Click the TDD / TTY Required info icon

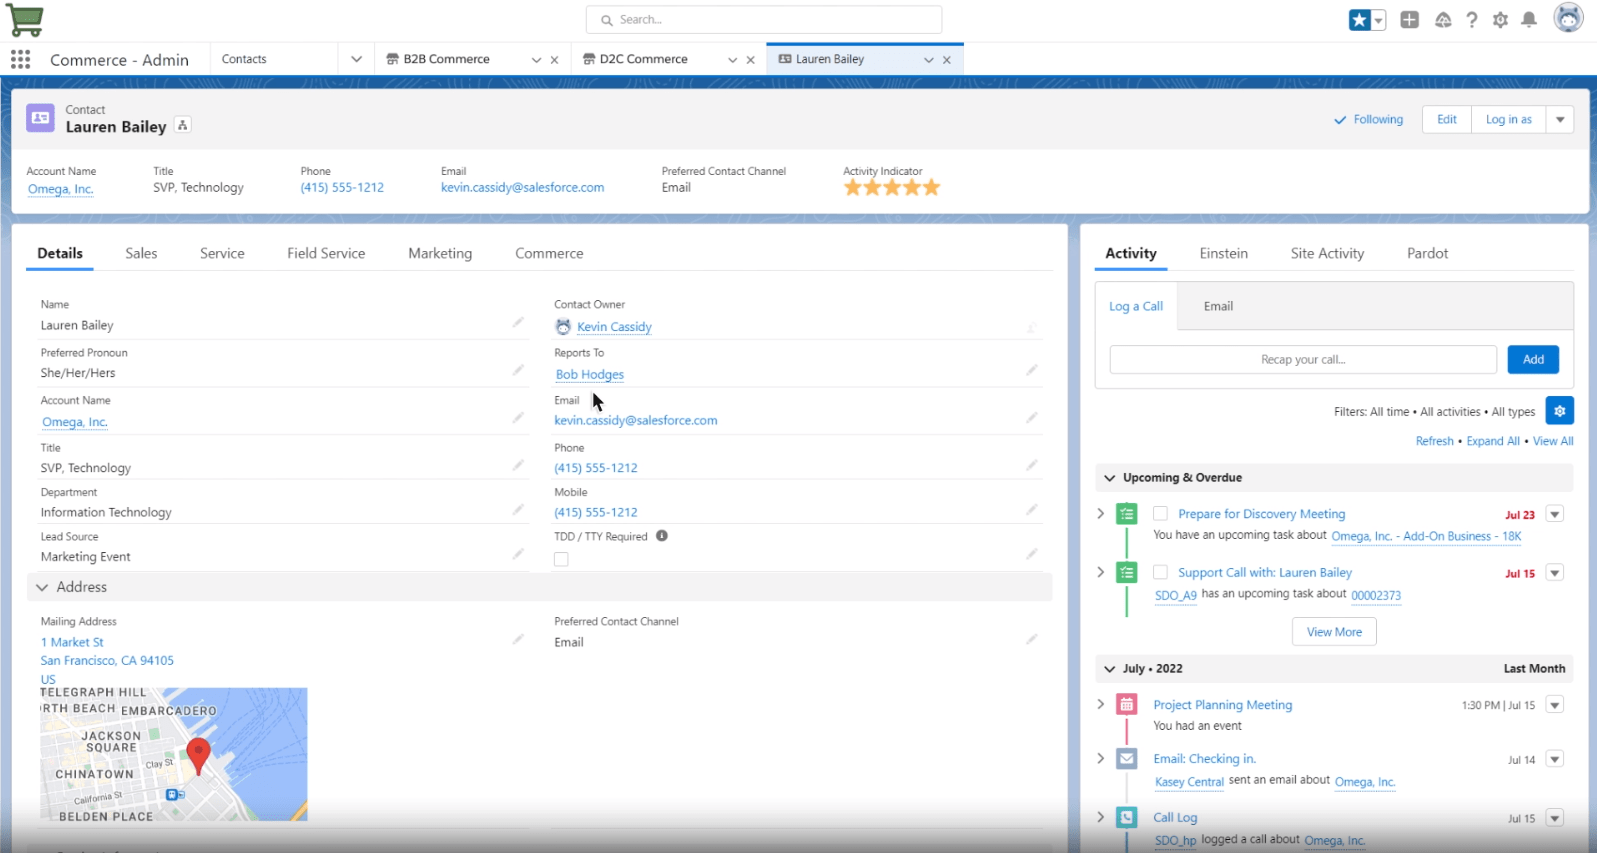tap(662, 536)
